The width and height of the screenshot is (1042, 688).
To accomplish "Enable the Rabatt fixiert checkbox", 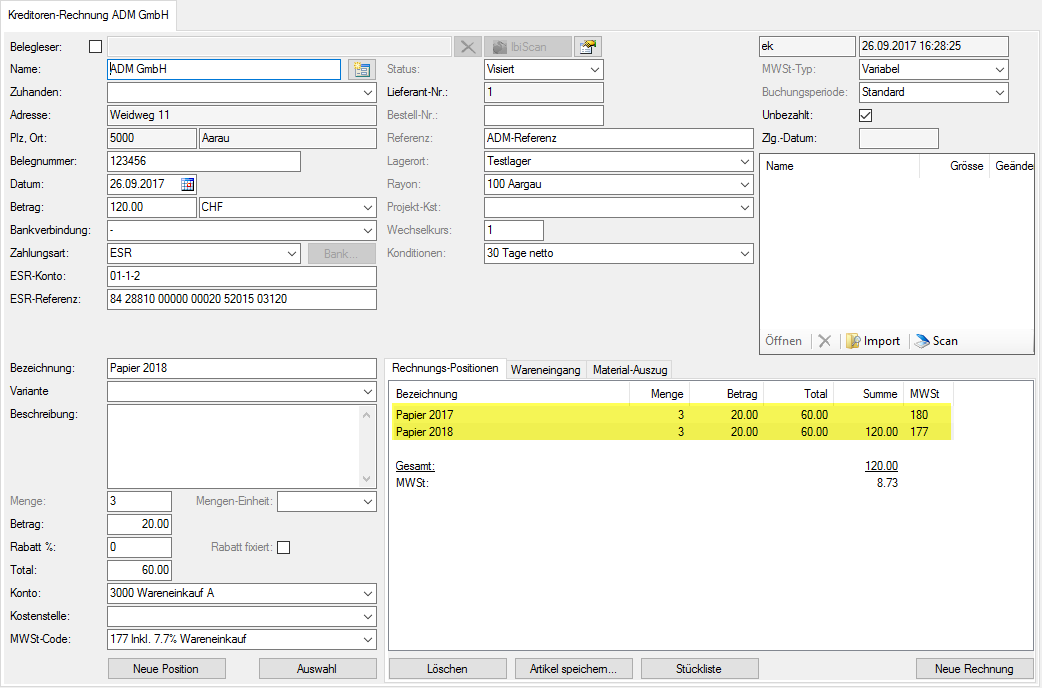I will [x=283, y=547].
